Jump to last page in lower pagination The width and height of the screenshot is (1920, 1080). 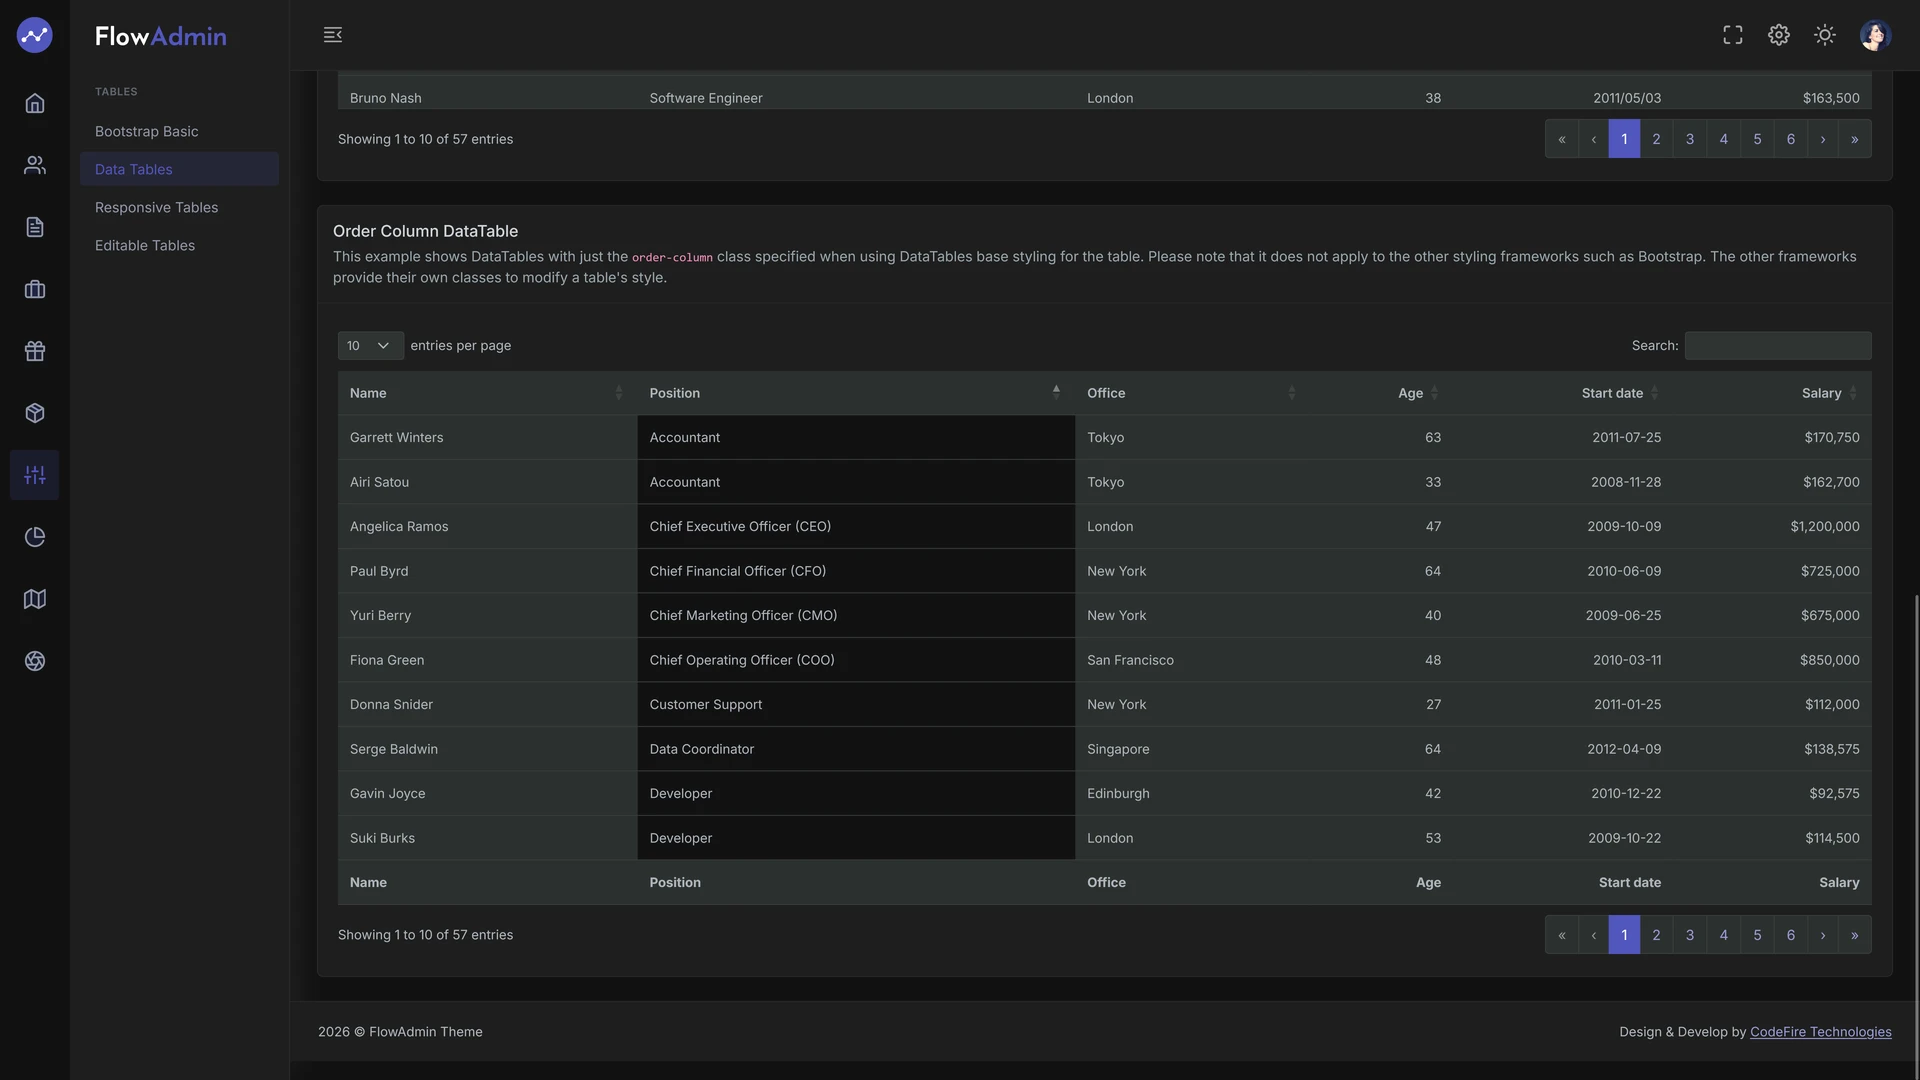(x=1855, y=935)
